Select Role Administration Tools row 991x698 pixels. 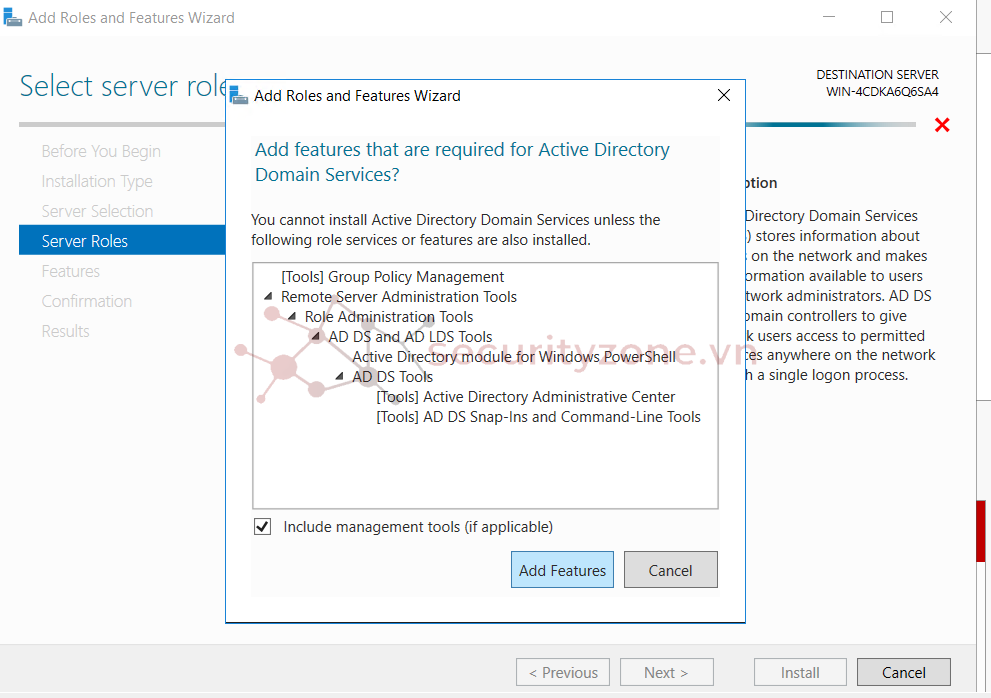click(x=389, y=317)
